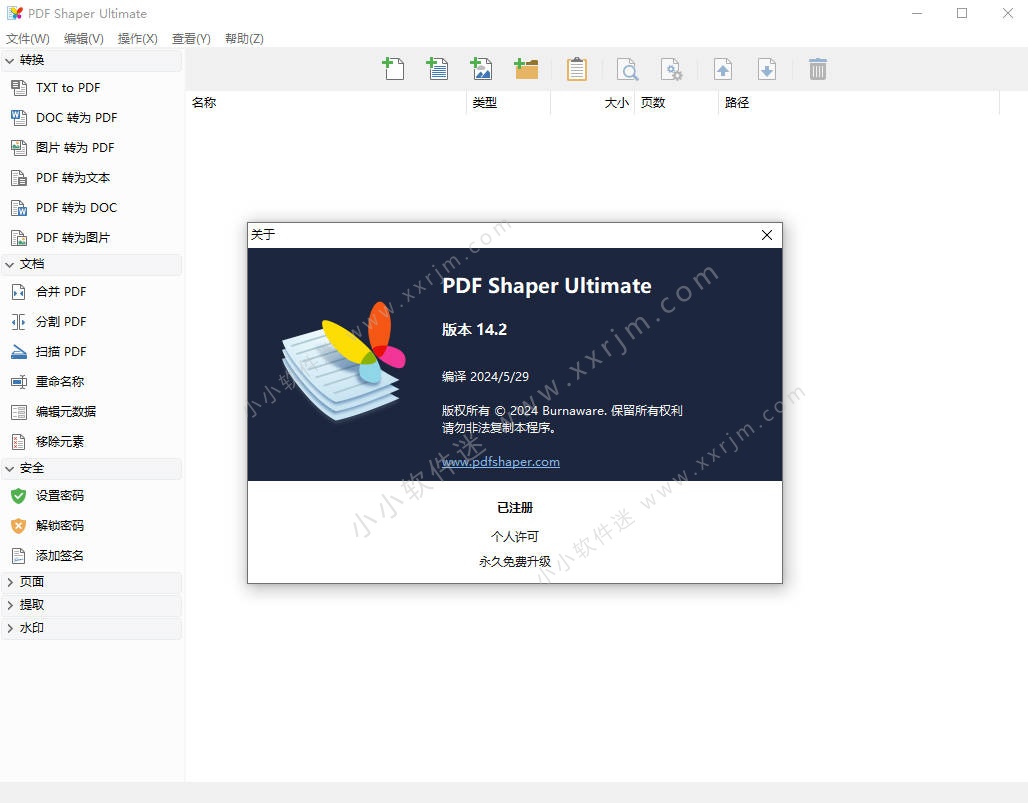Select the TXT to PDF label
The height and width of the screenshot is (803, 1028).
click(x=68, y=87)
